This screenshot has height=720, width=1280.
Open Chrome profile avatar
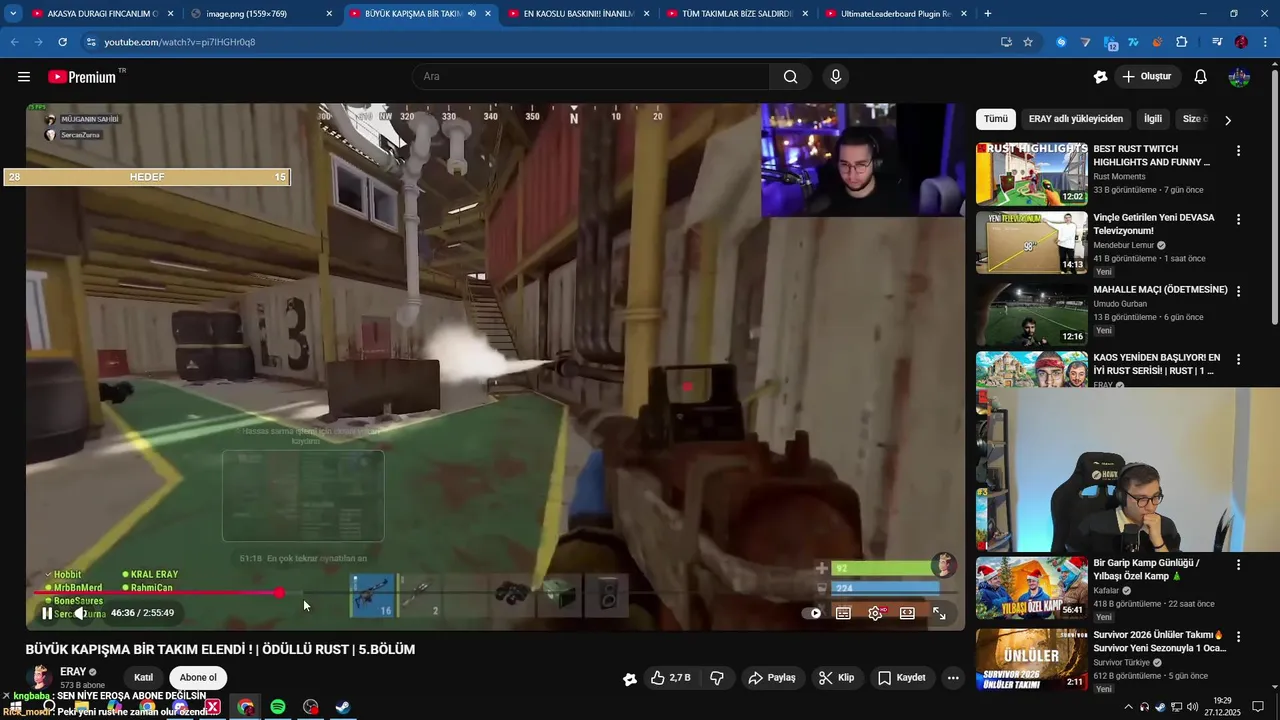tap(1241, 42)
